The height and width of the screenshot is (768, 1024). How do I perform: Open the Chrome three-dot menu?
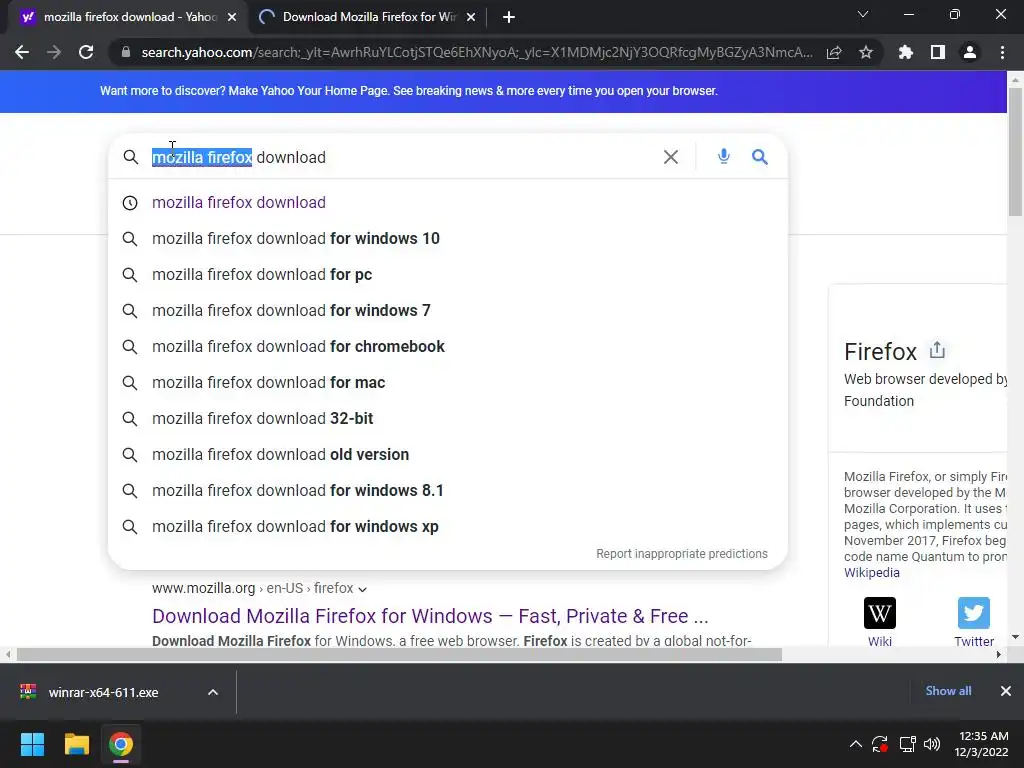(1002, 52)
